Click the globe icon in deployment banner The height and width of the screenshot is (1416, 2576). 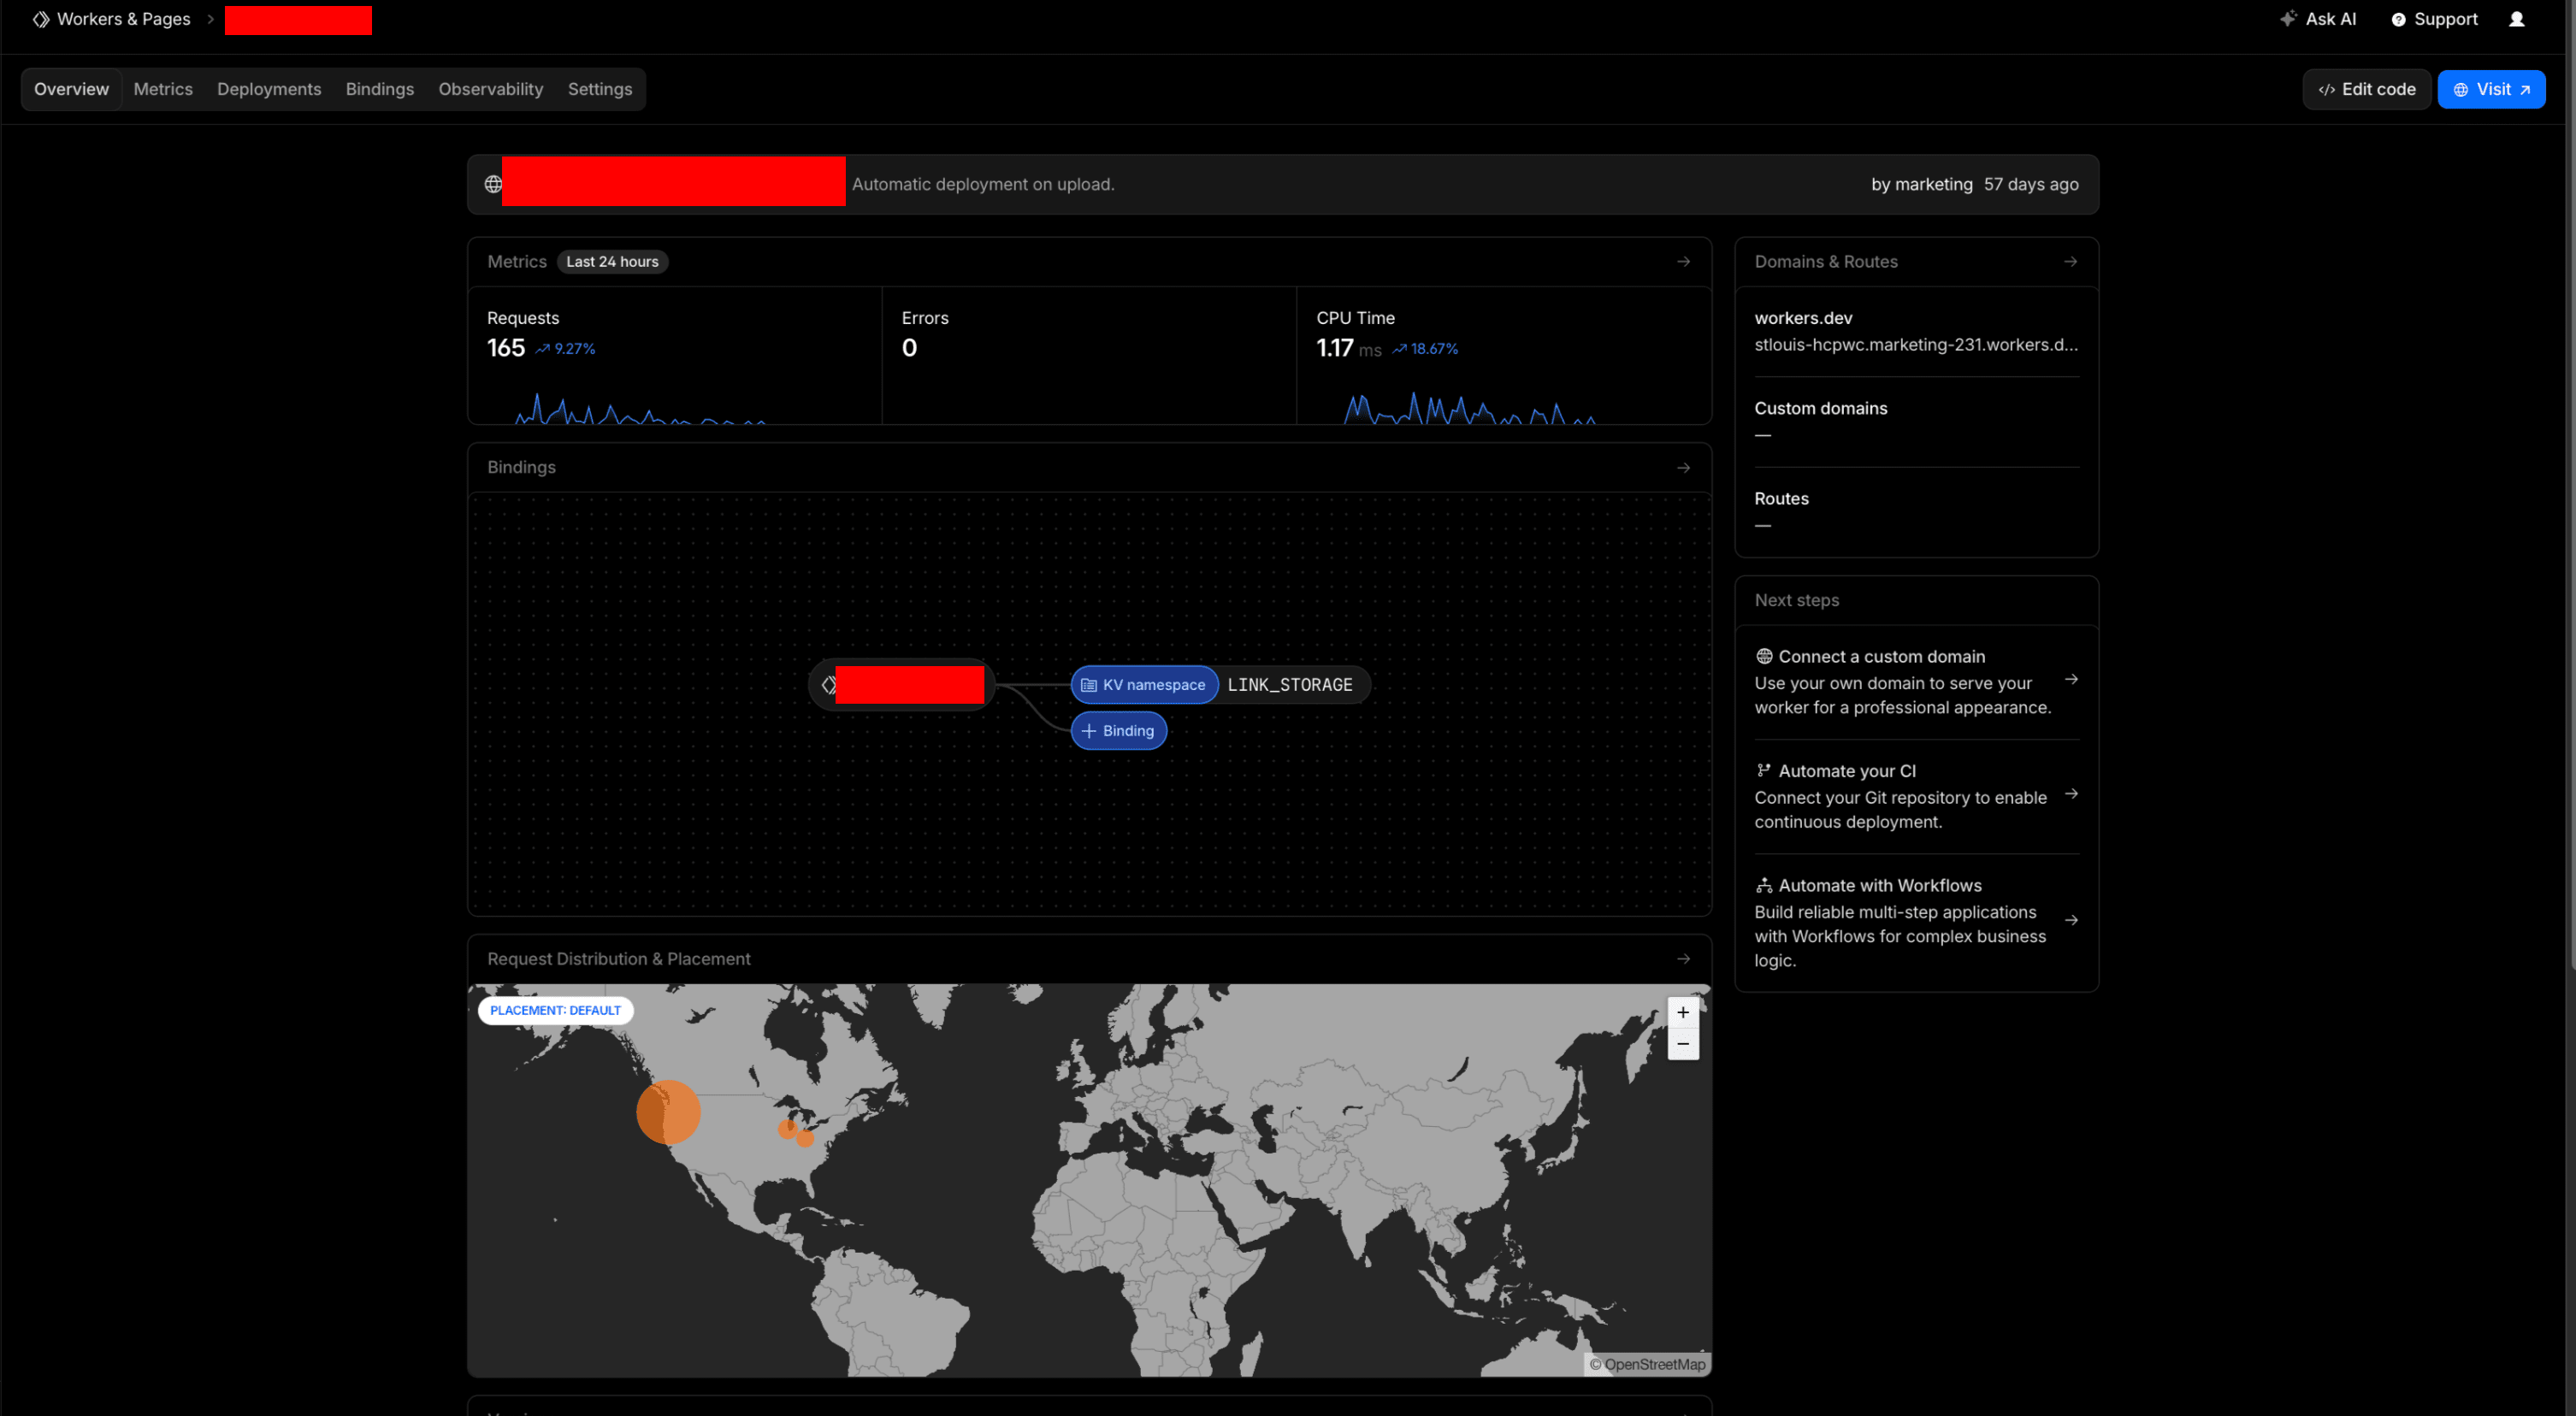[x=493, y=184]
